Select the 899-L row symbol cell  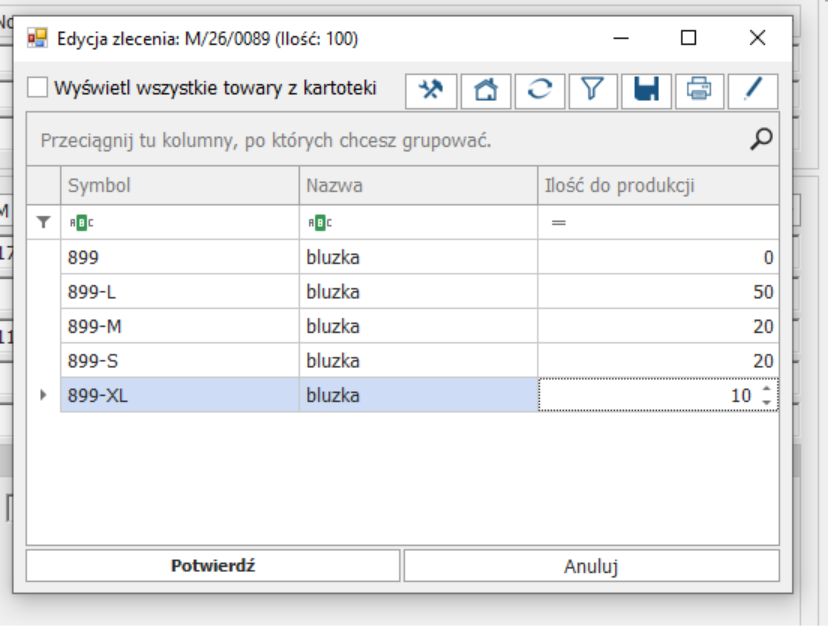coord(180,292)
